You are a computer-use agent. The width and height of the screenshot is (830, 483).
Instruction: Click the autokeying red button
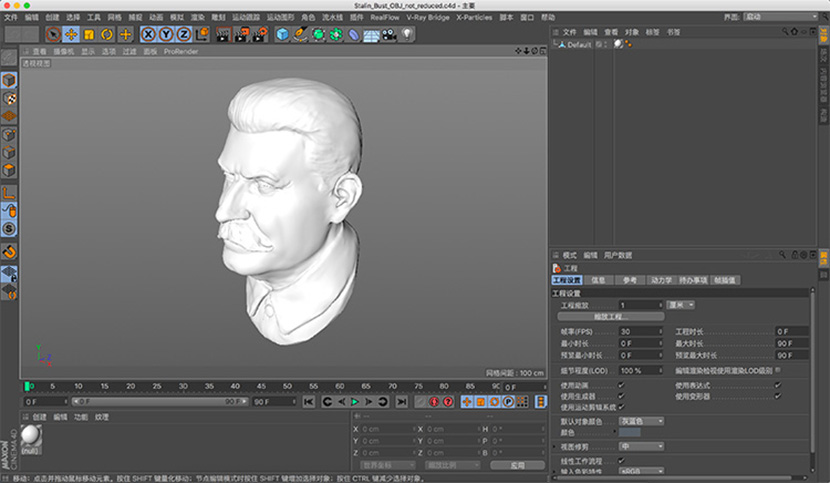point(448,402)
